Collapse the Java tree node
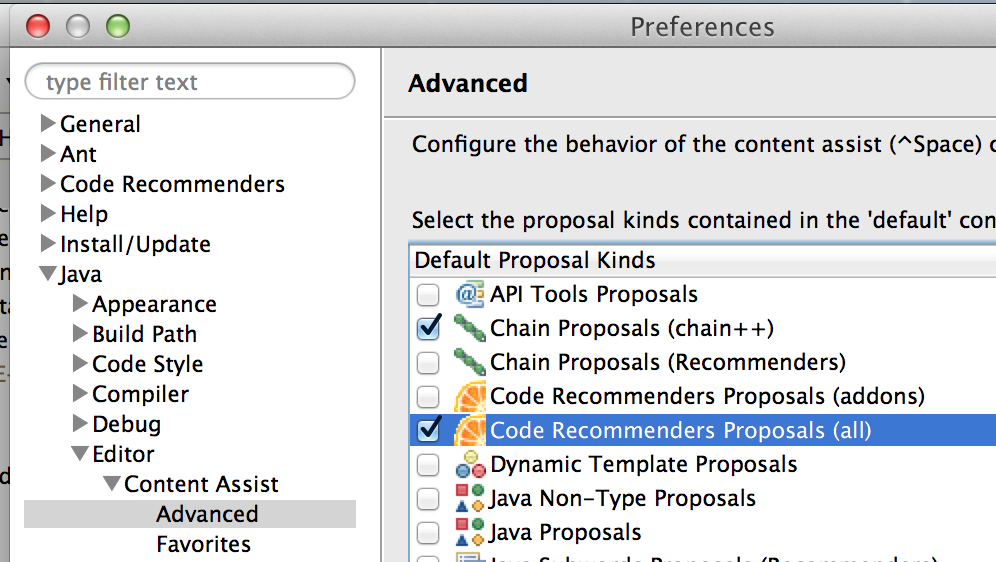Viewport: 996px width, 562px height. coord(47,274)
